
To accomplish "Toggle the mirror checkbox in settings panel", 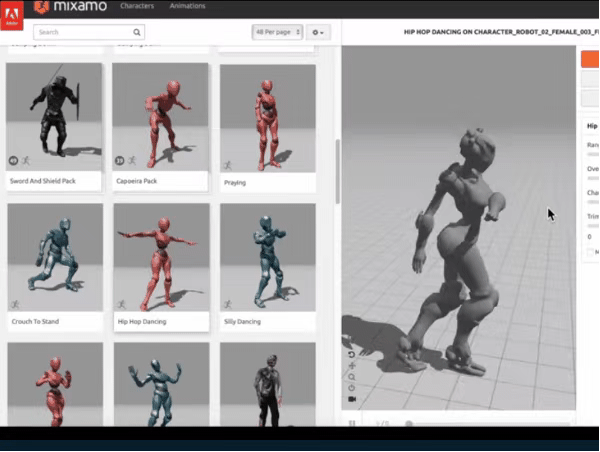I will coord(590,252).
